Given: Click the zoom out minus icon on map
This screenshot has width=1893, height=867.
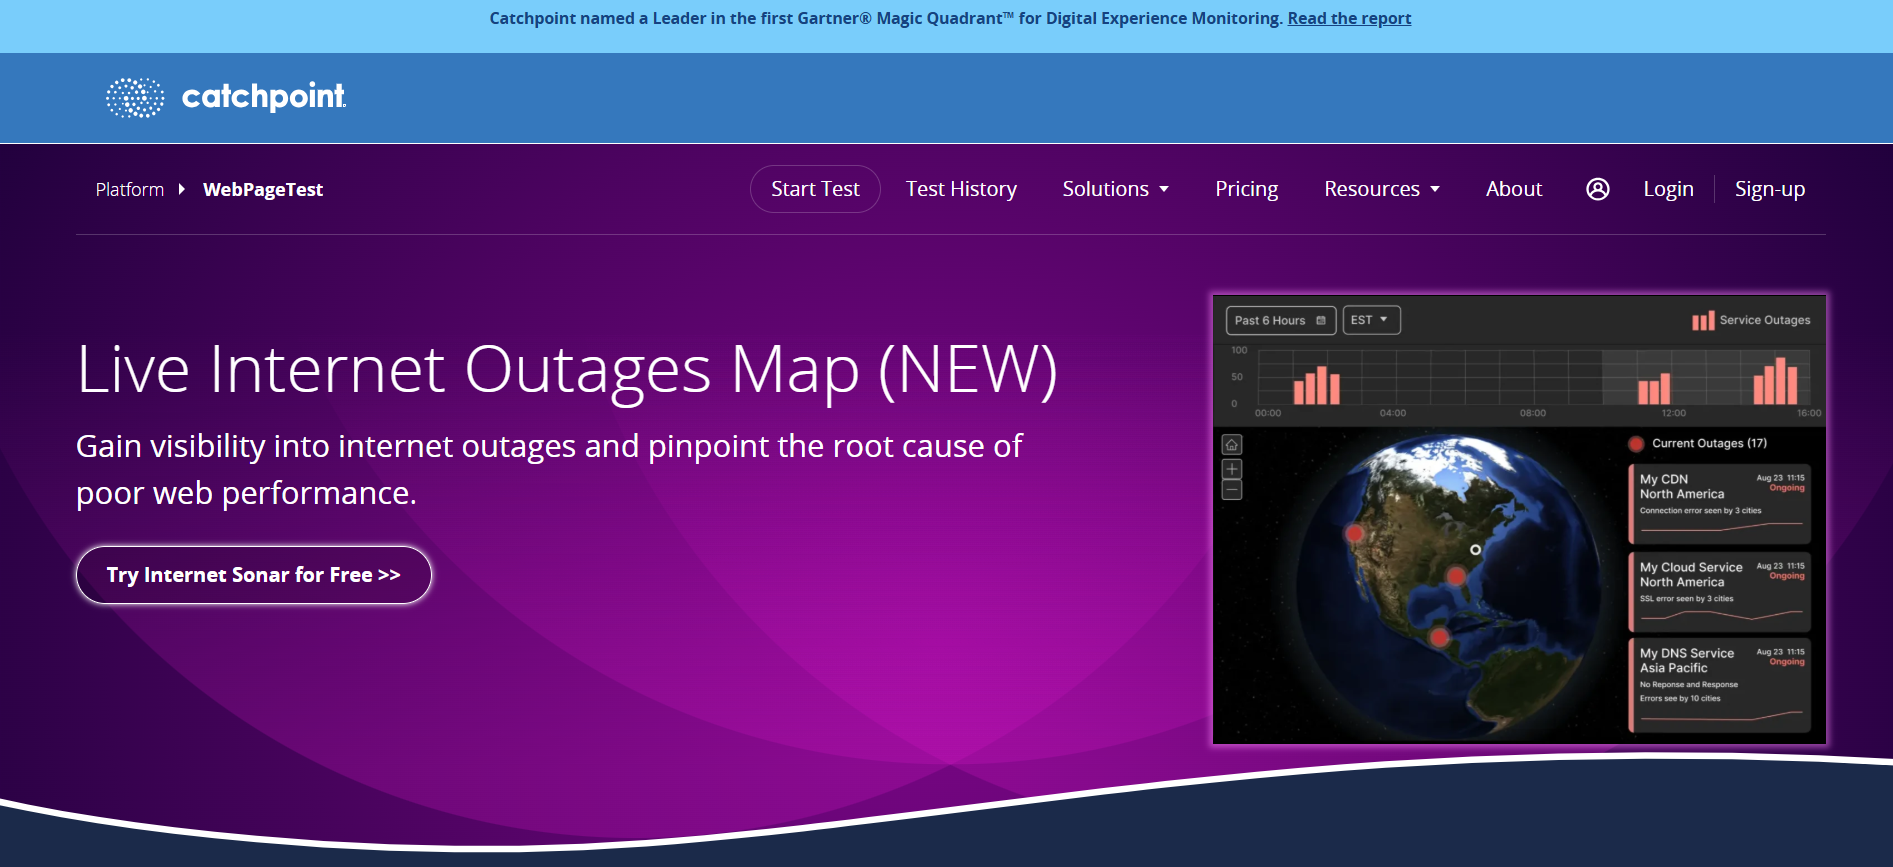Looking at the screenshot, I should pos(1232,490).
